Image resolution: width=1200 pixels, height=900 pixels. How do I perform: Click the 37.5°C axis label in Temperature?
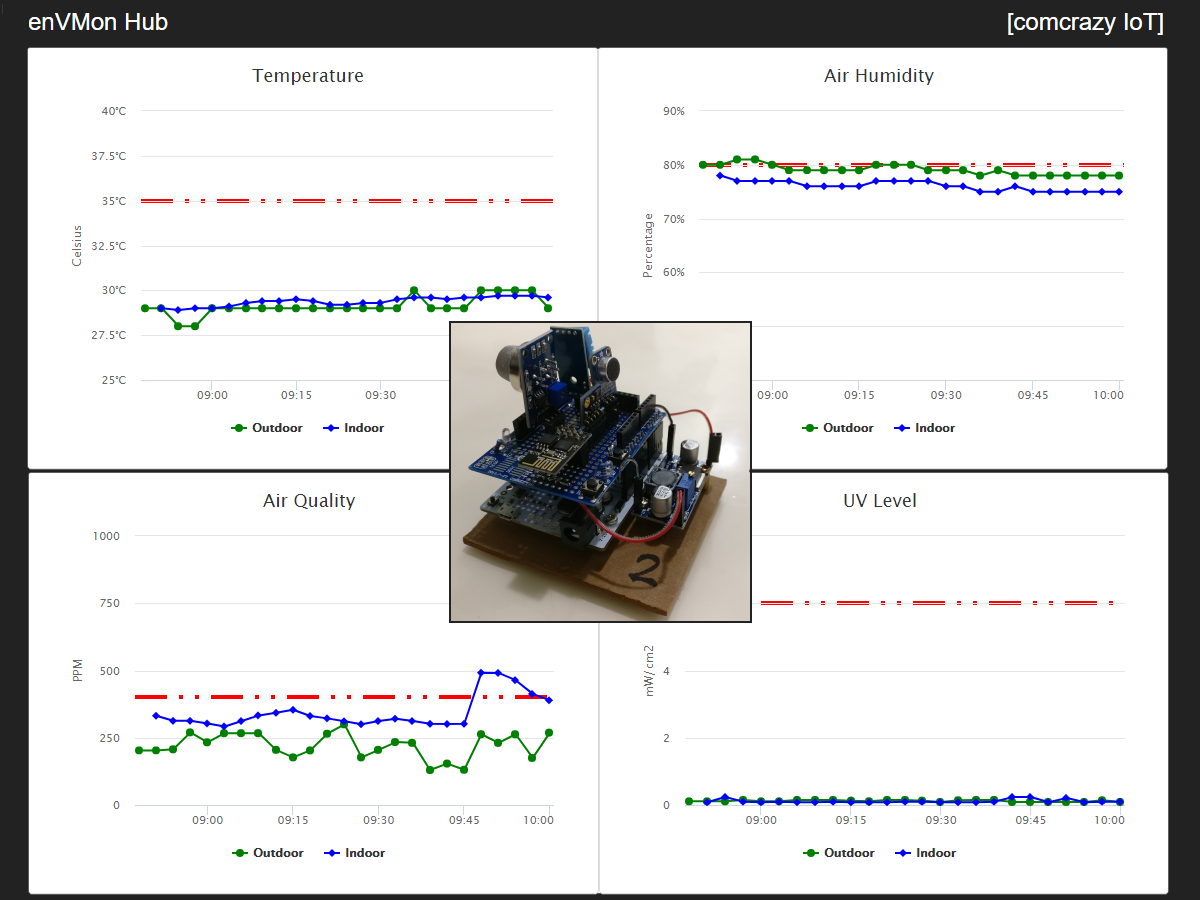point(108,156)
